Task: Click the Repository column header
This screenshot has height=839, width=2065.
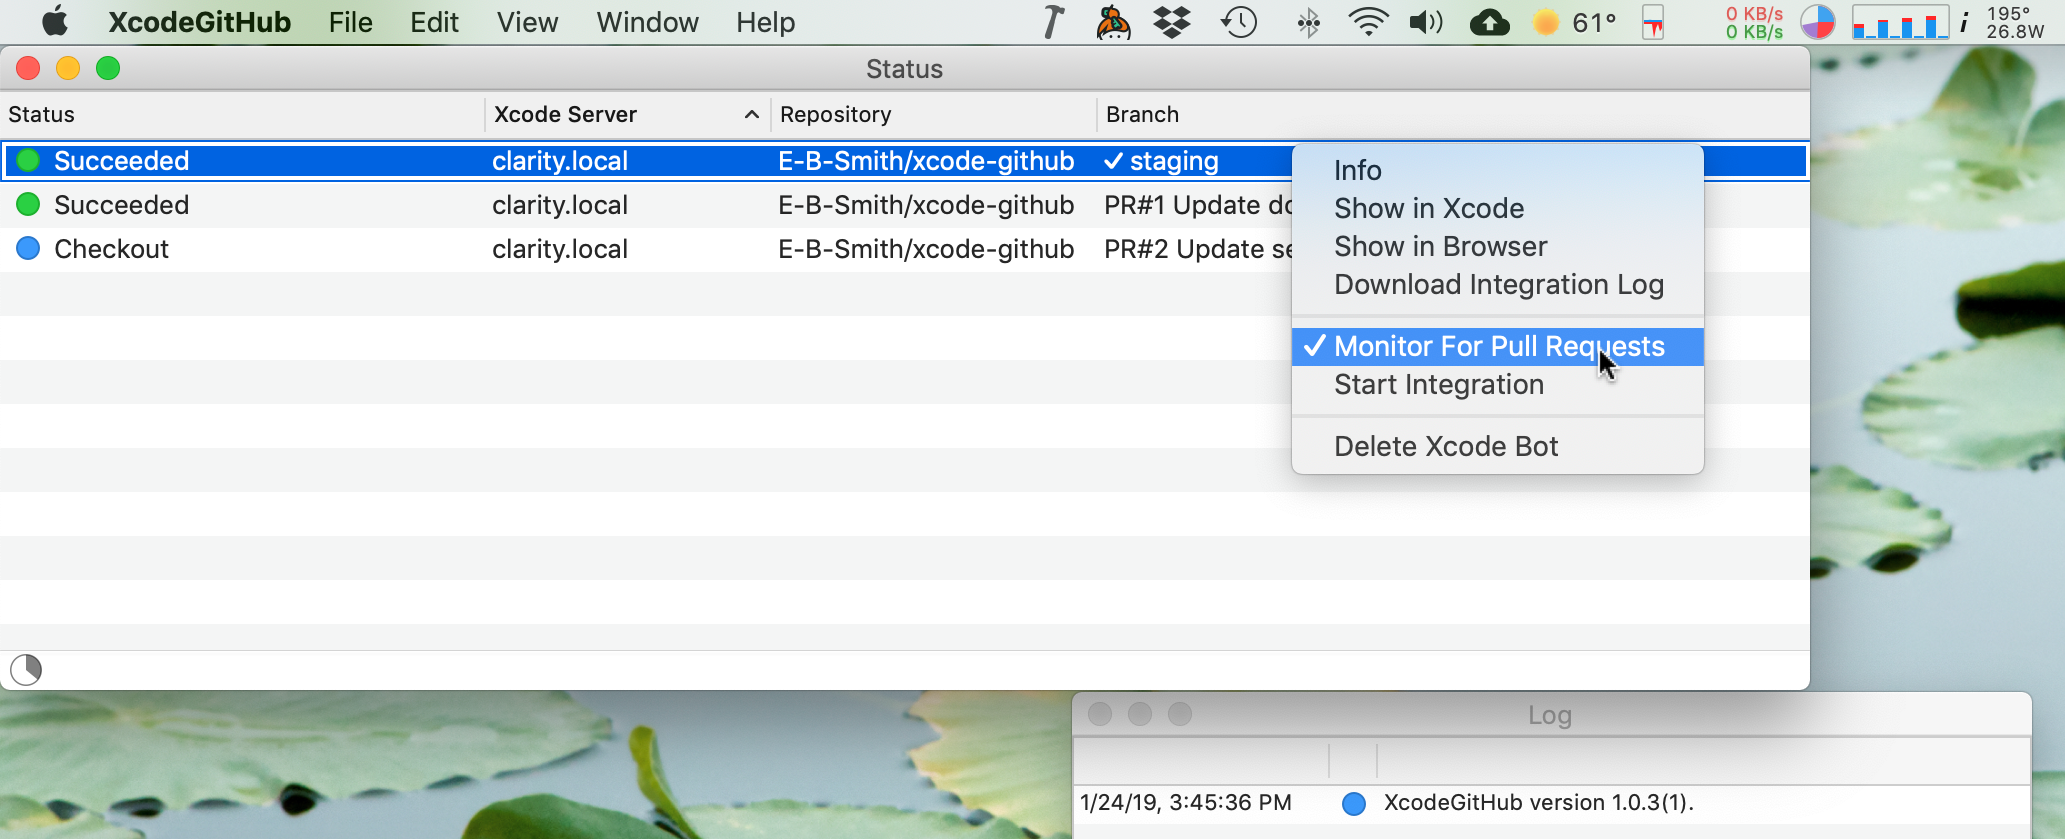Action: point(933,115)
